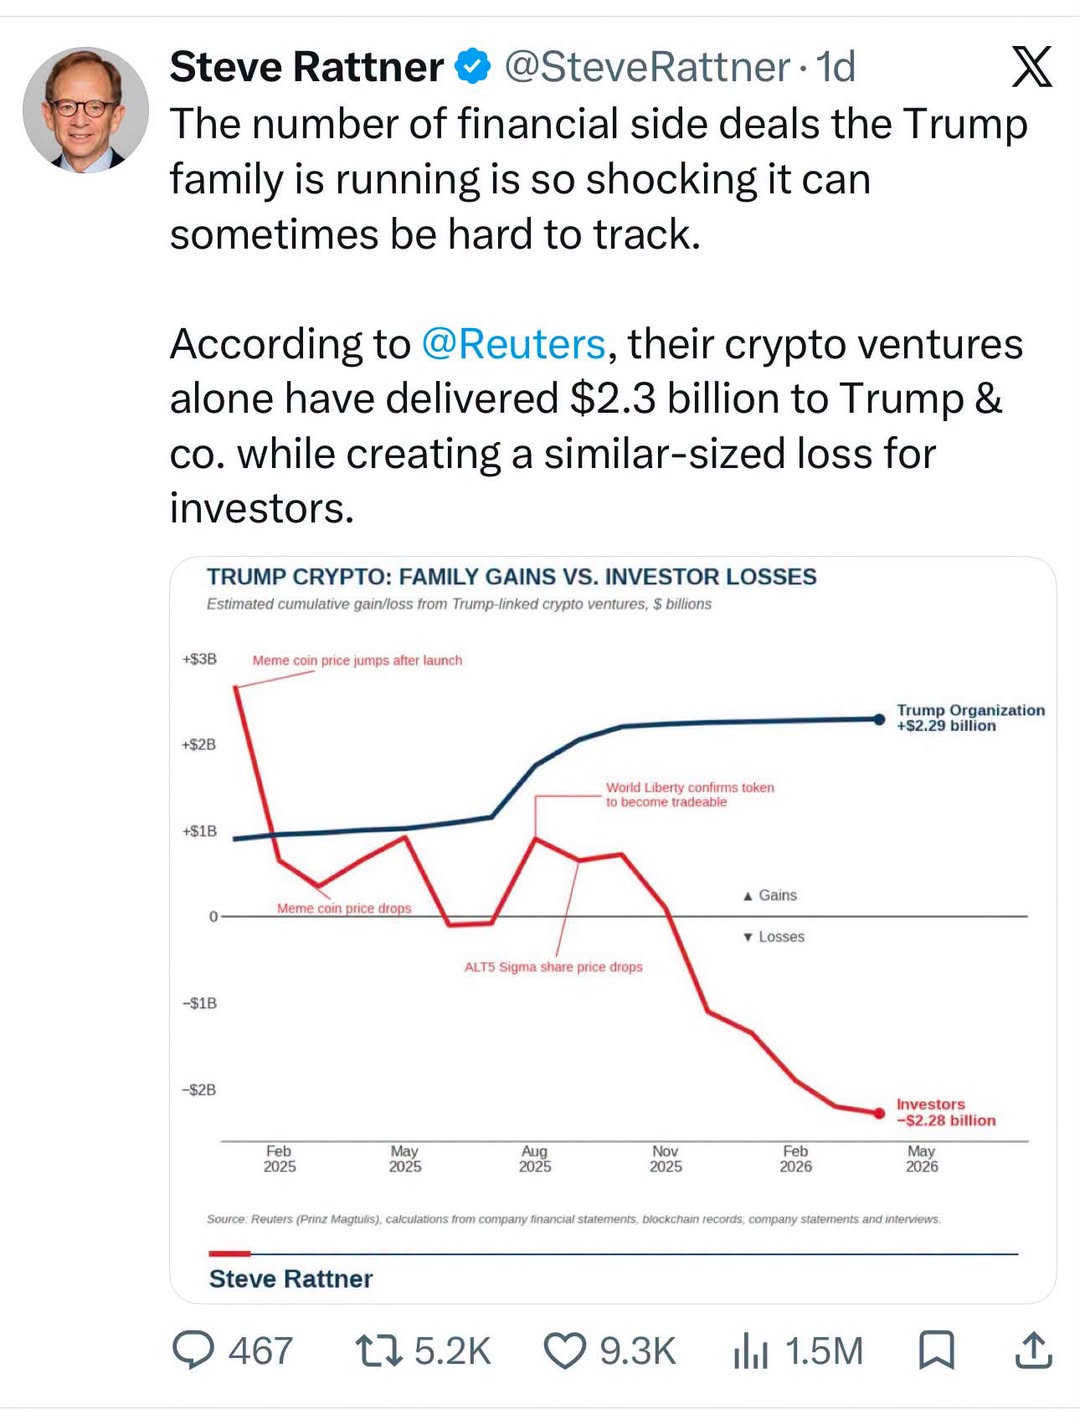Click the blue verified badge icon

tap(472, 67)
